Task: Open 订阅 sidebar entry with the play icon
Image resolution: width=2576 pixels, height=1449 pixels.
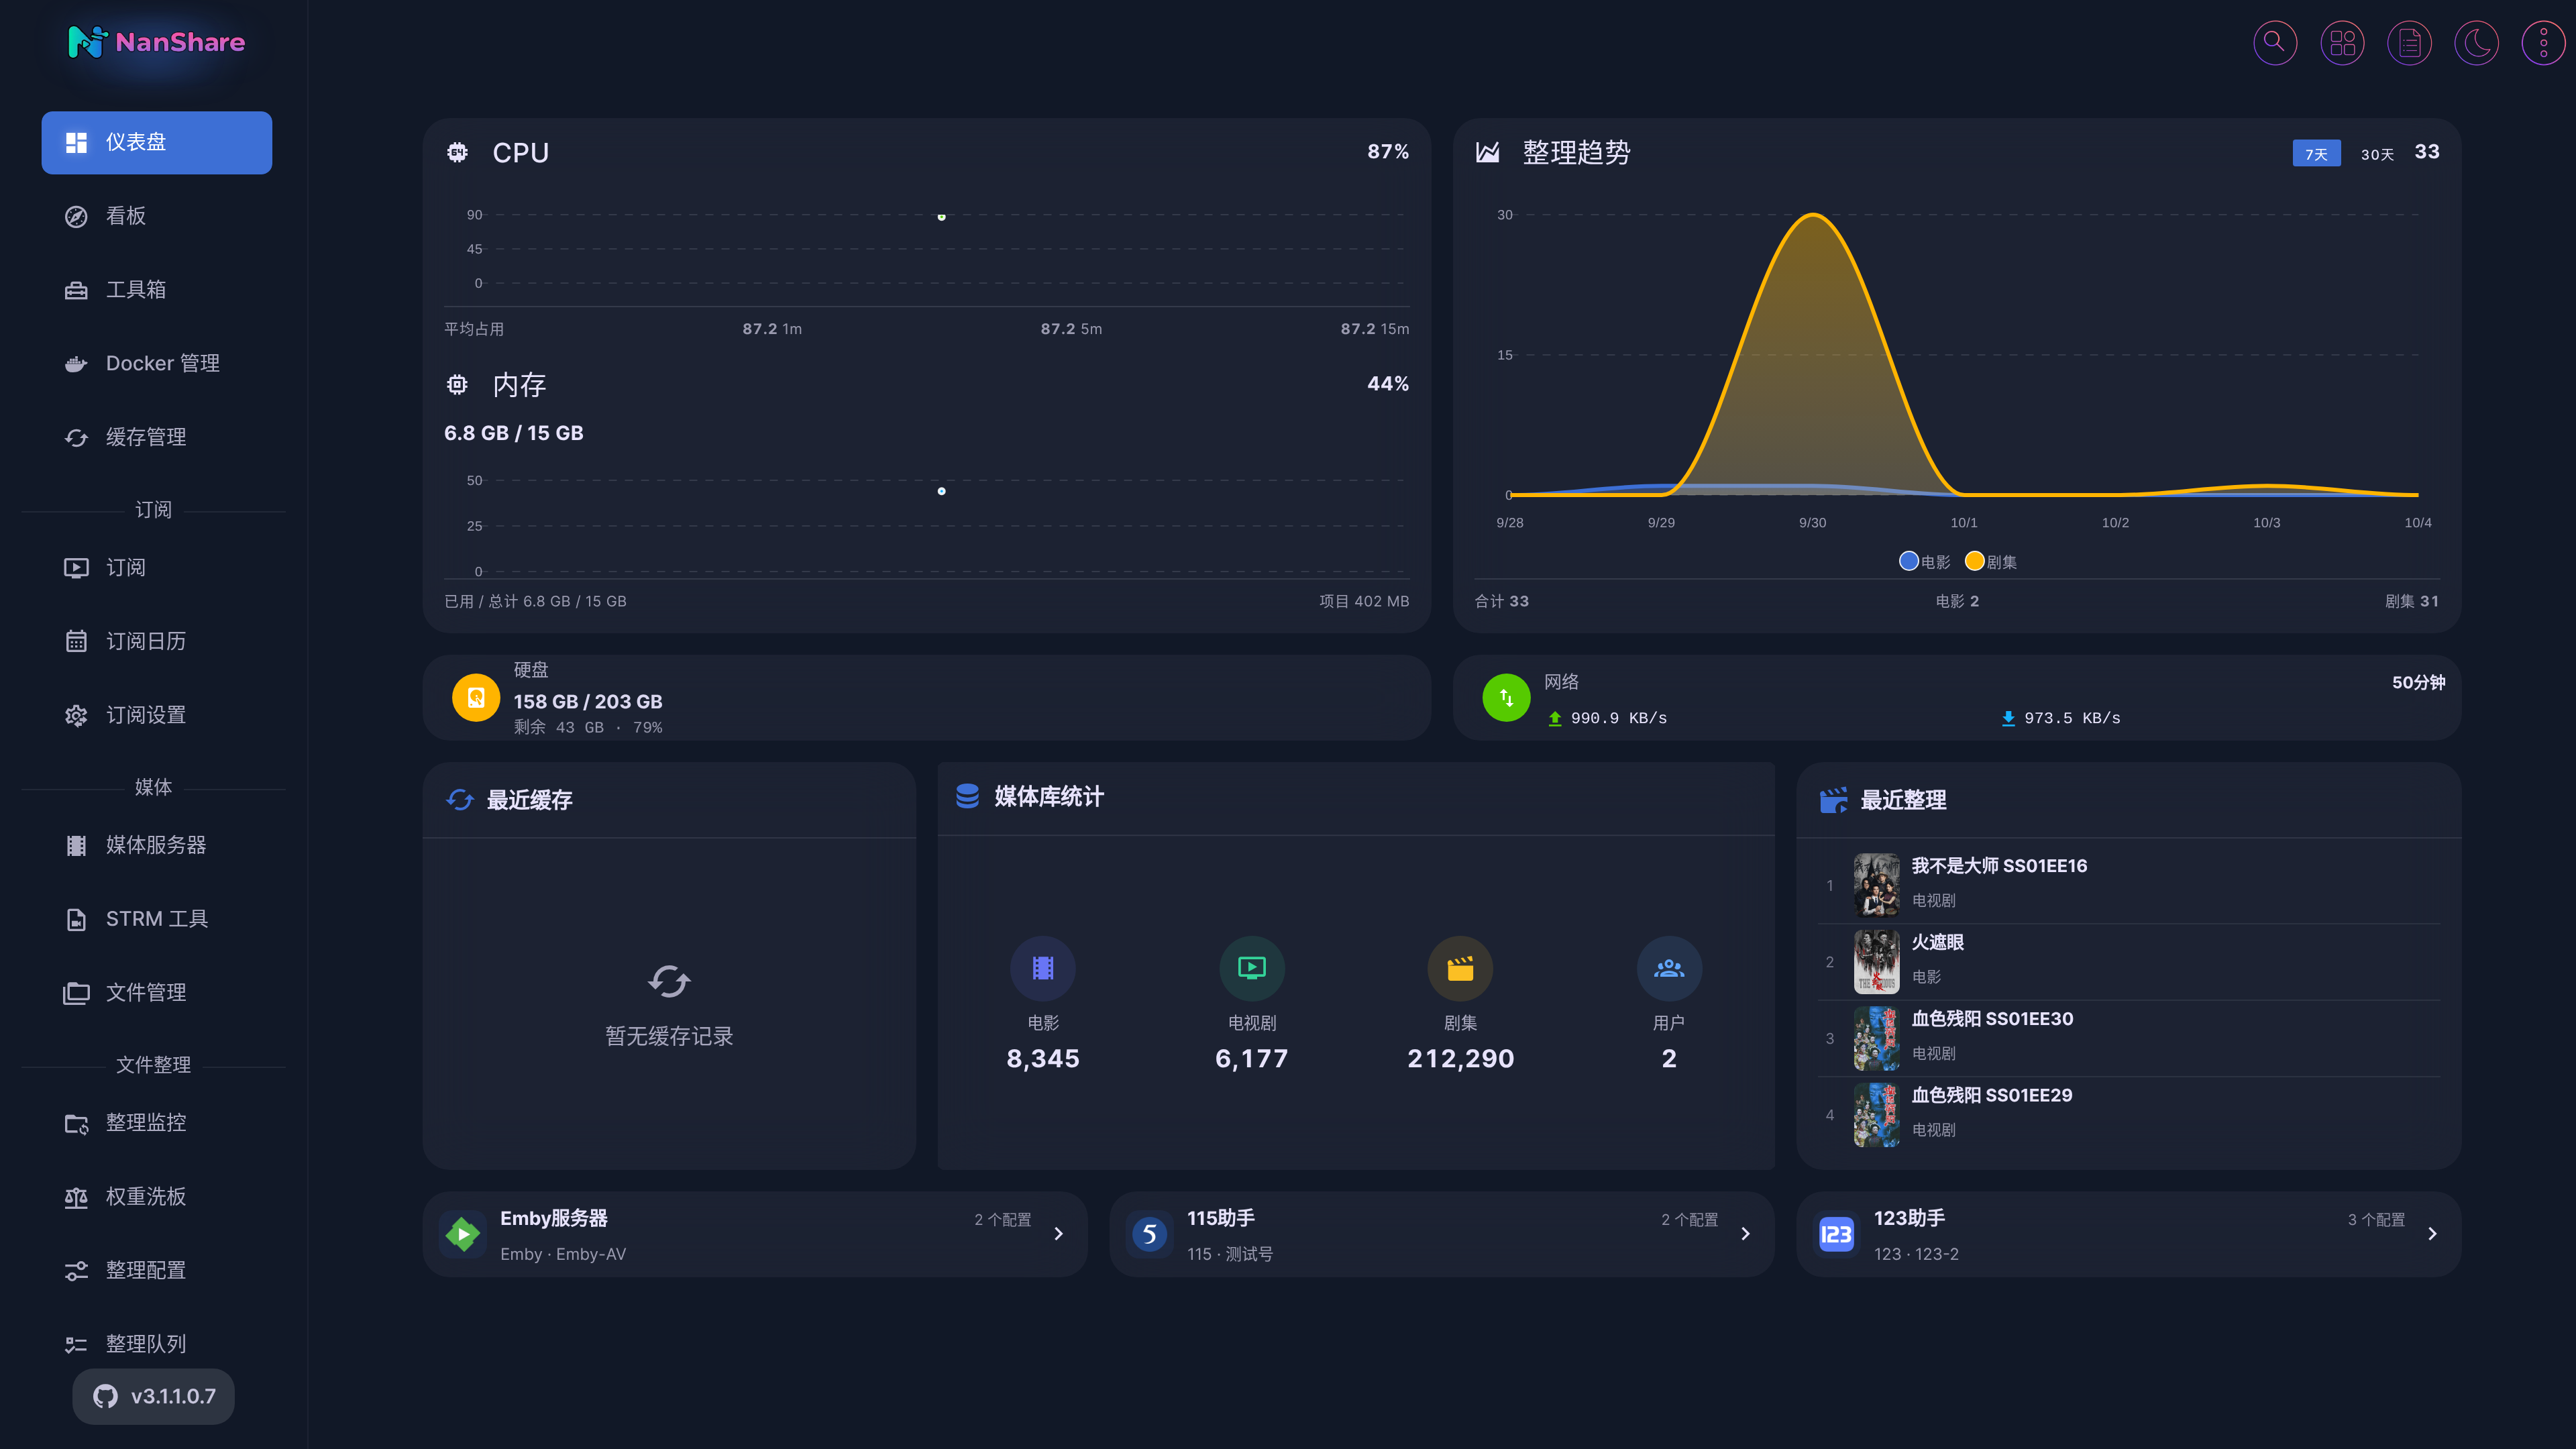Action: [x=156, y=568]
